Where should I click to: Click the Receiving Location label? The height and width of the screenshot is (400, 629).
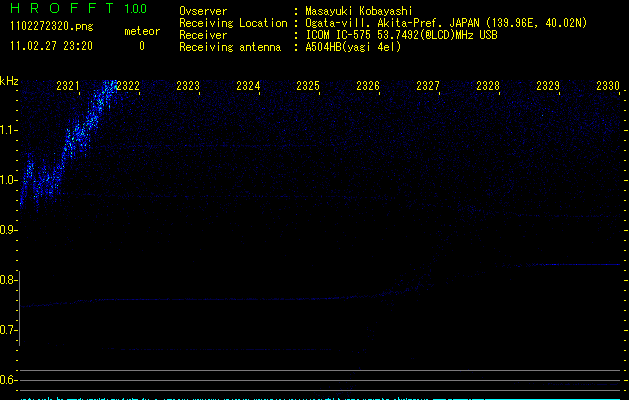coord(233,23)
